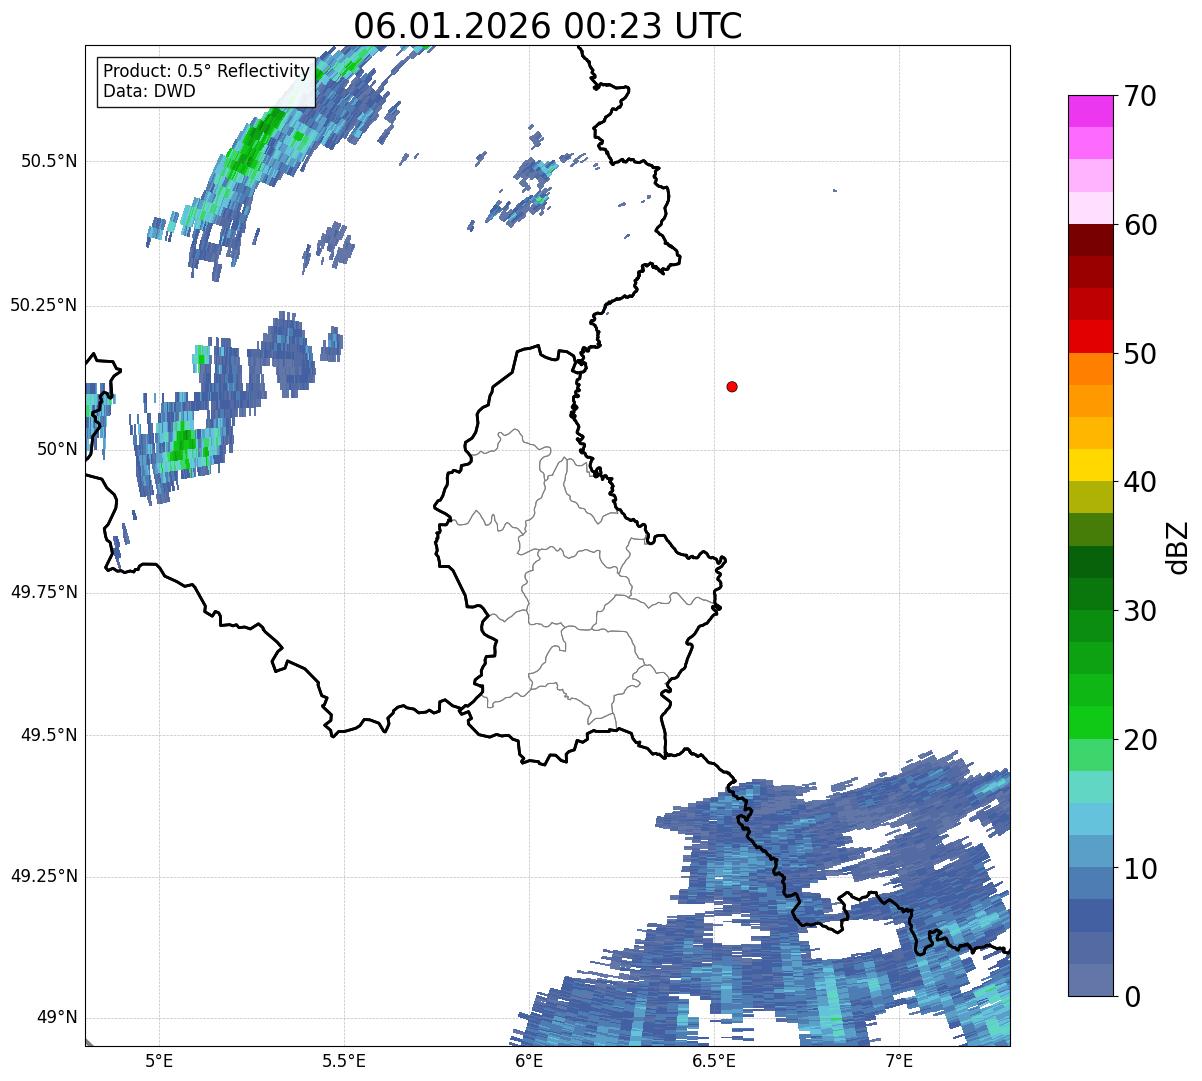Click the latitude label "49.75°N"
The height and width of the screenshot is (1081, 1202).
coord(44,592)
